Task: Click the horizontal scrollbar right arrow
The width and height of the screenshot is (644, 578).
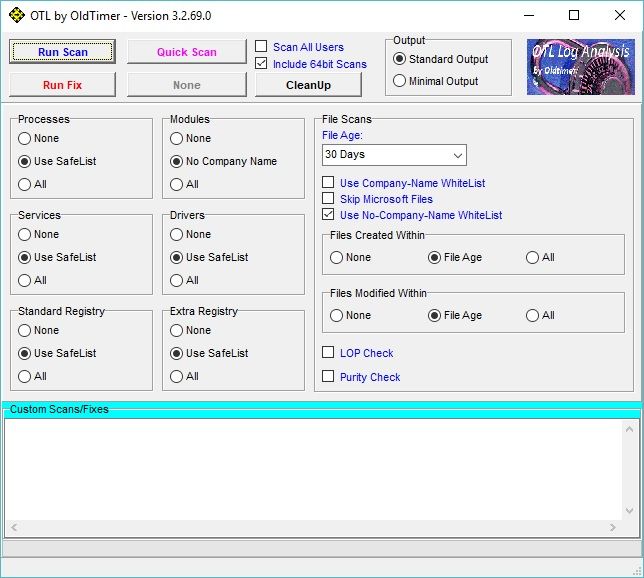Action: pos(613,527)
